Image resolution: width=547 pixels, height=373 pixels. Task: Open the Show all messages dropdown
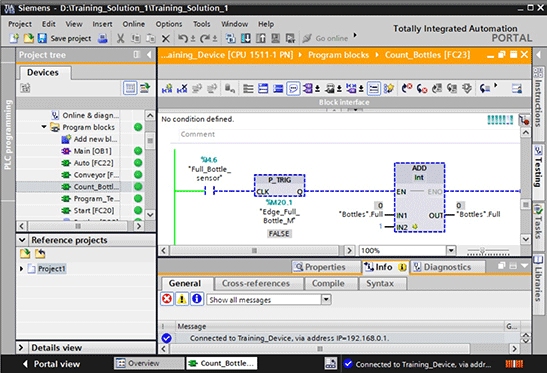click(x=326, y=299)
